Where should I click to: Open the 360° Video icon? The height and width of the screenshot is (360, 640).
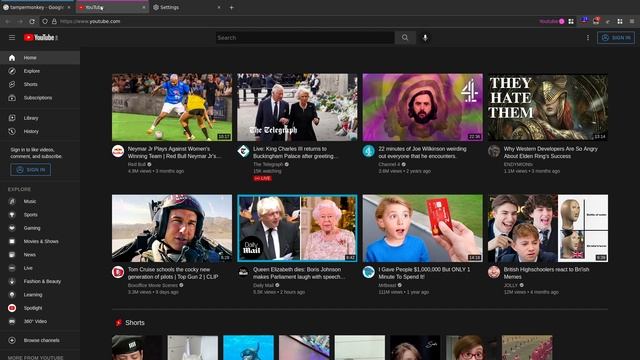tap(12, 322)
